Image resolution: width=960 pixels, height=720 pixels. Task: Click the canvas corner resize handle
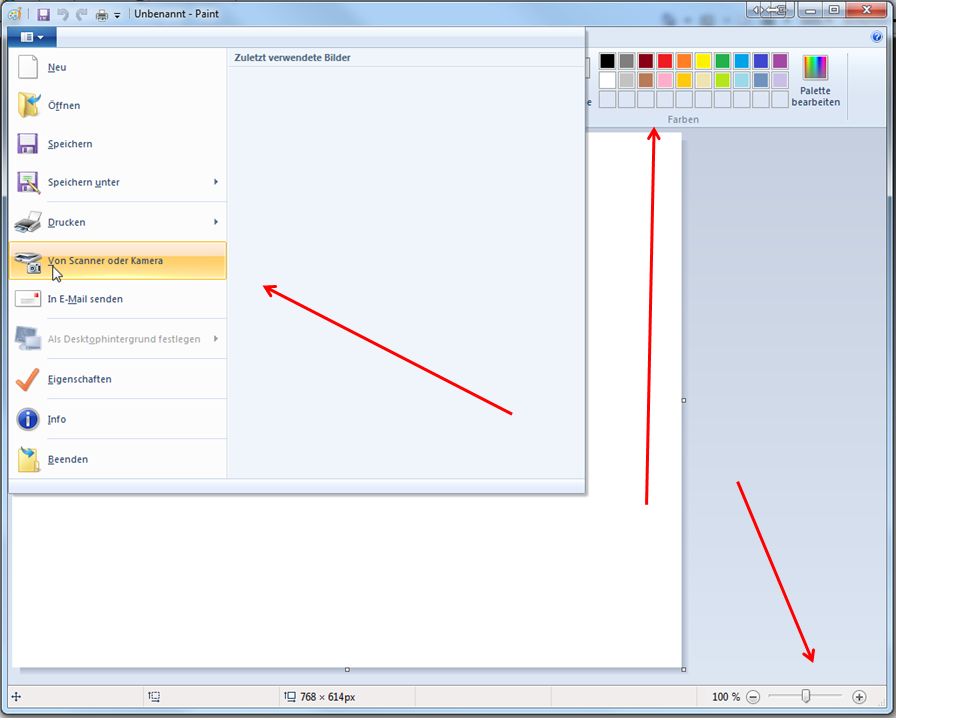684,670
